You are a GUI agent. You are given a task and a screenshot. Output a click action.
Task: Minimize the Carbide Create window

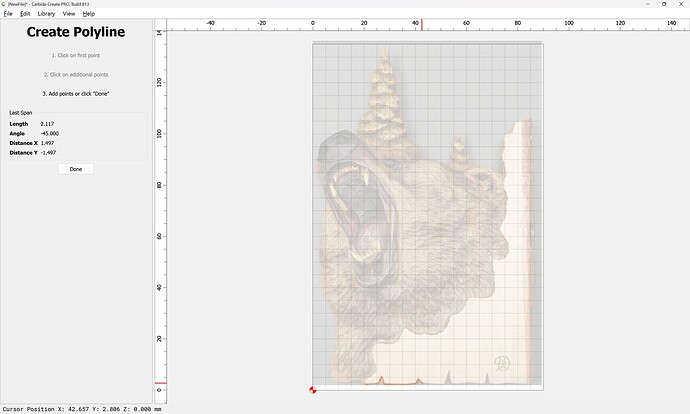(648, 4)
